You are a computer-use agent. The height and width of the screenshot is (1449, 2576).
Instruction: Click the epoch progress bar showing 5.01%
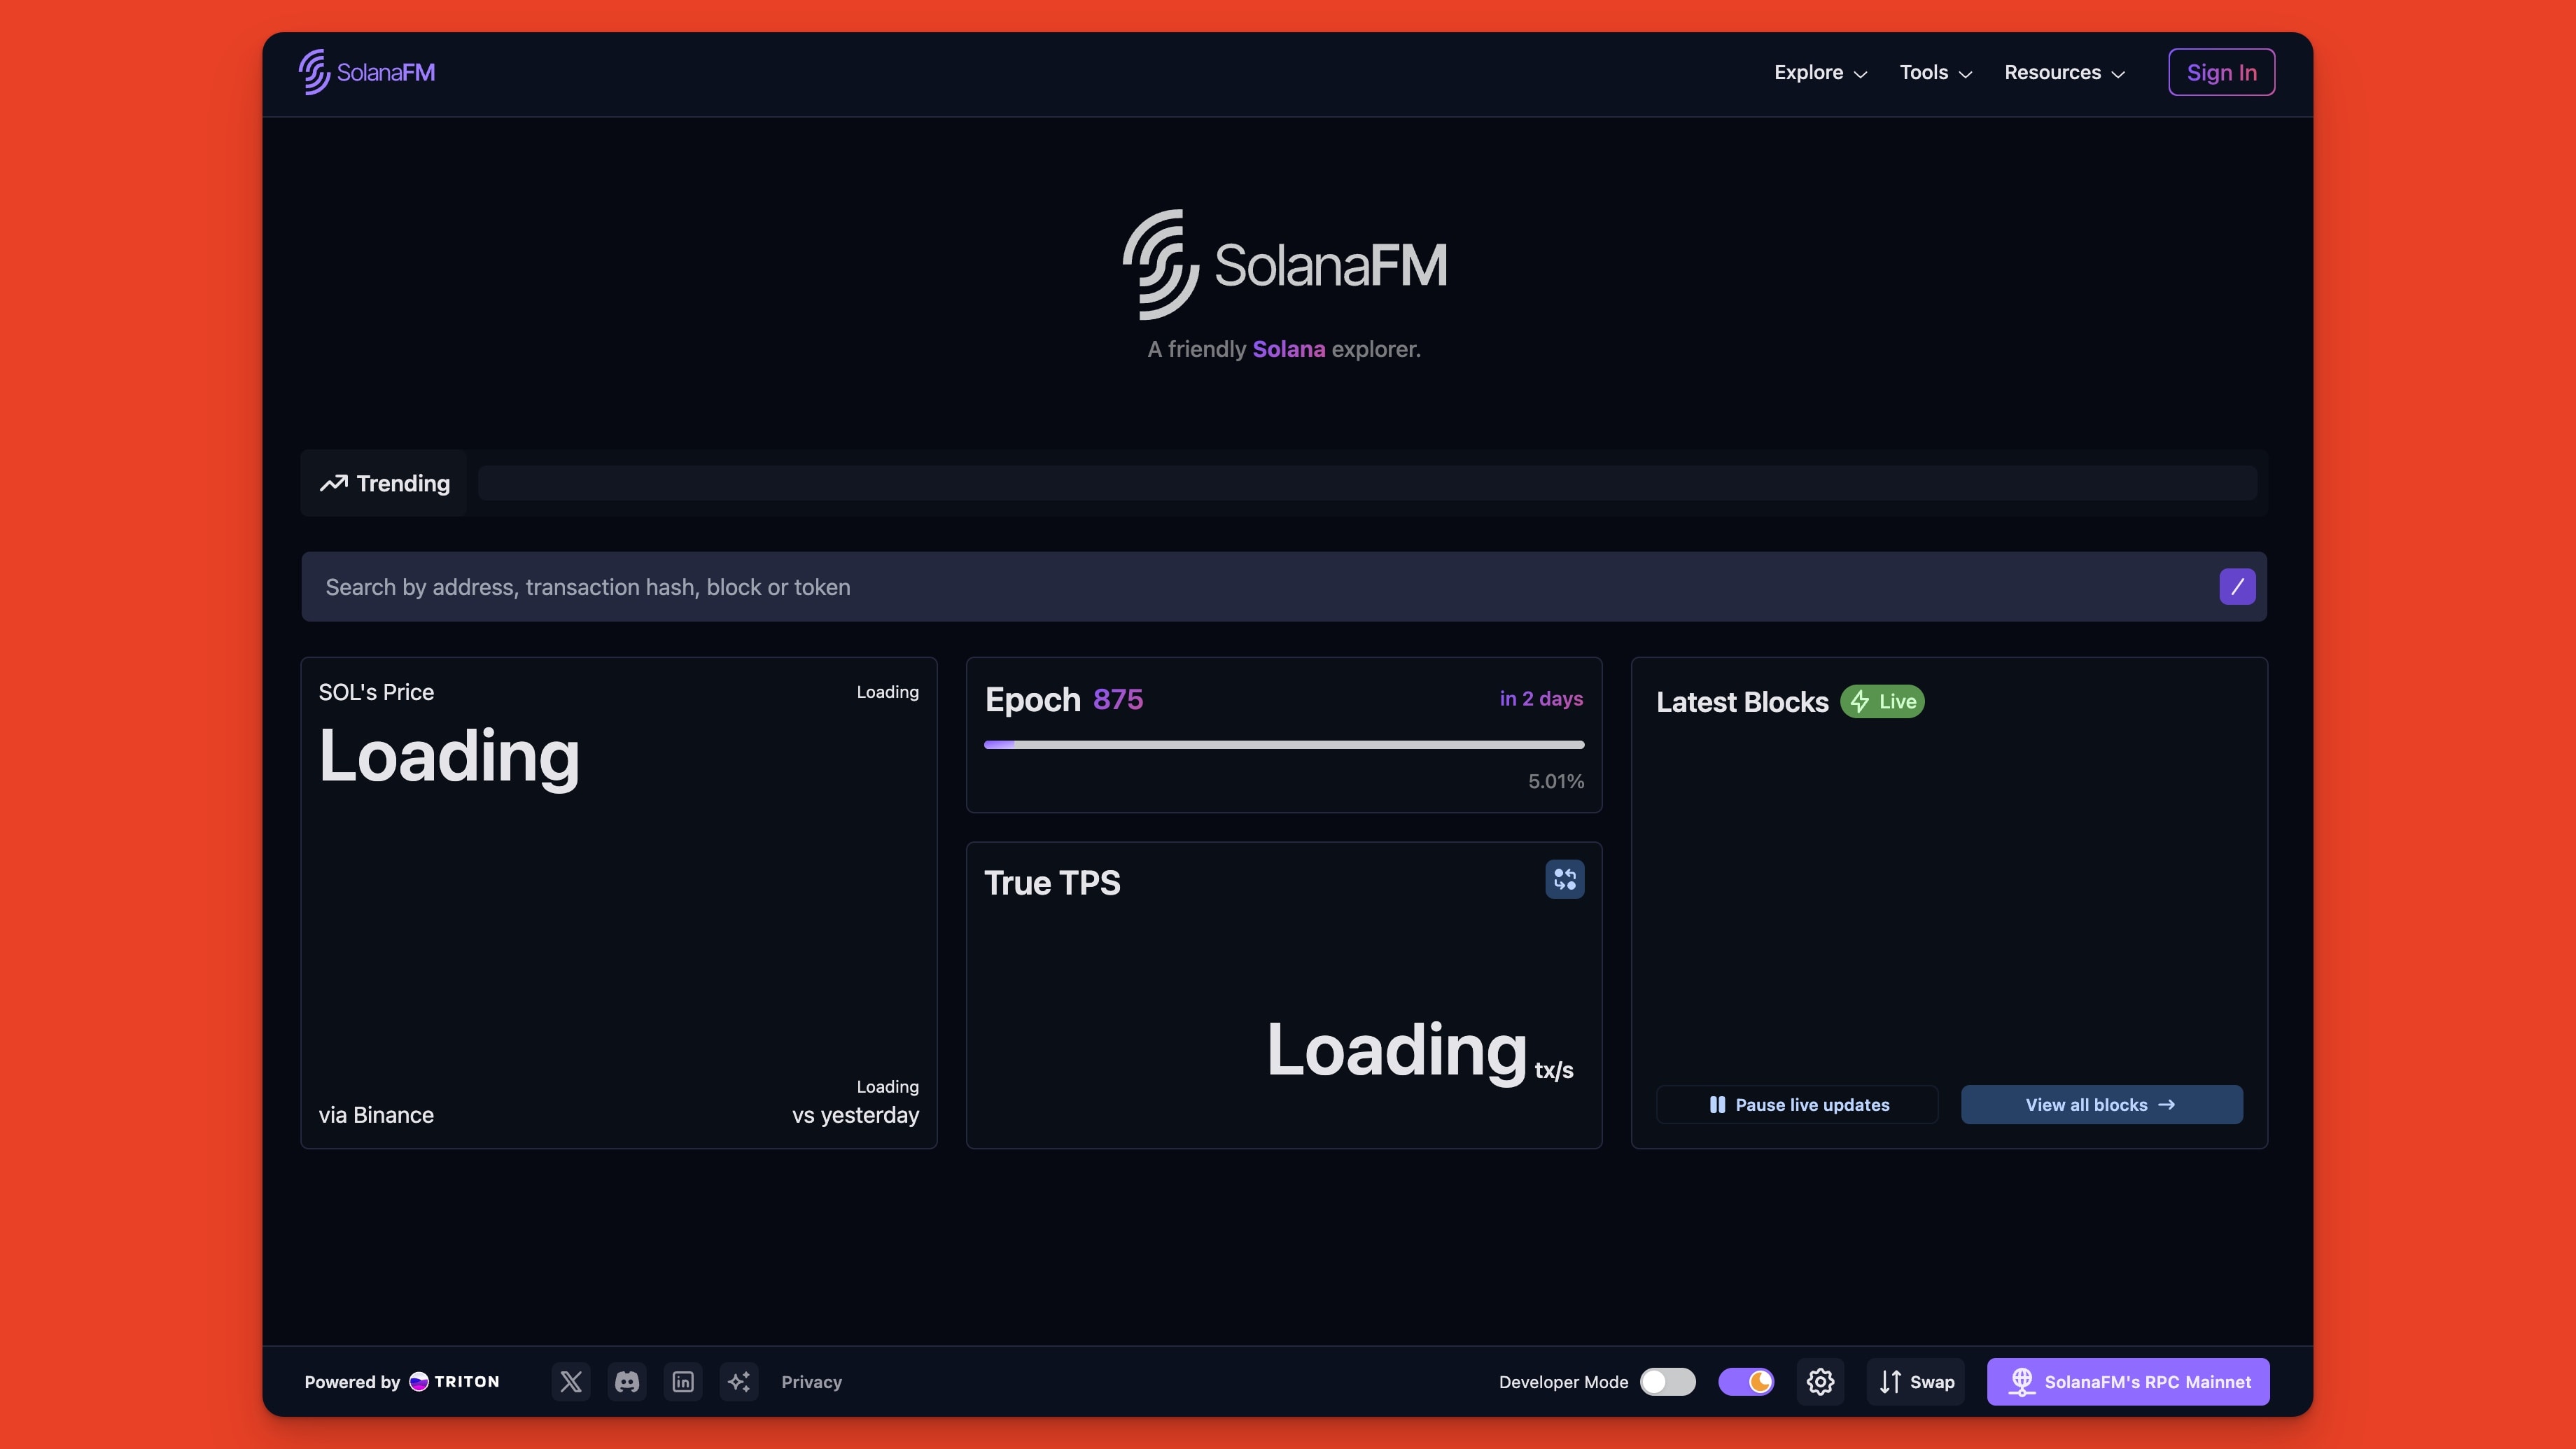tap(1283, 744)
